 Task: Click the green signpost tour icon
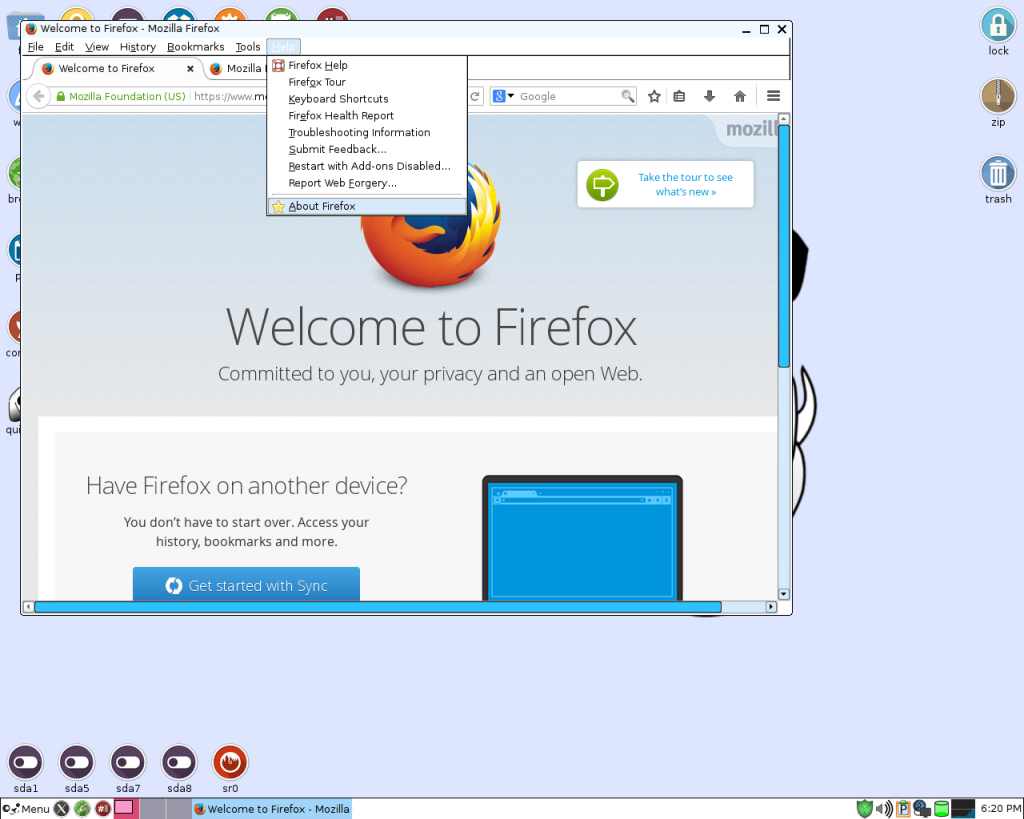(x=602, y=185)
